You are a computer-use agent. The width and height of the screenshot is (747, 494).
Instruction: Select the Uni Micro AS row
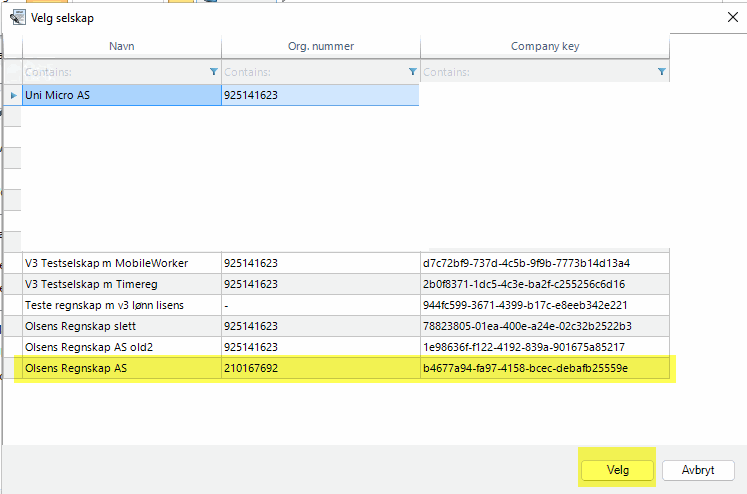point(120,95)
